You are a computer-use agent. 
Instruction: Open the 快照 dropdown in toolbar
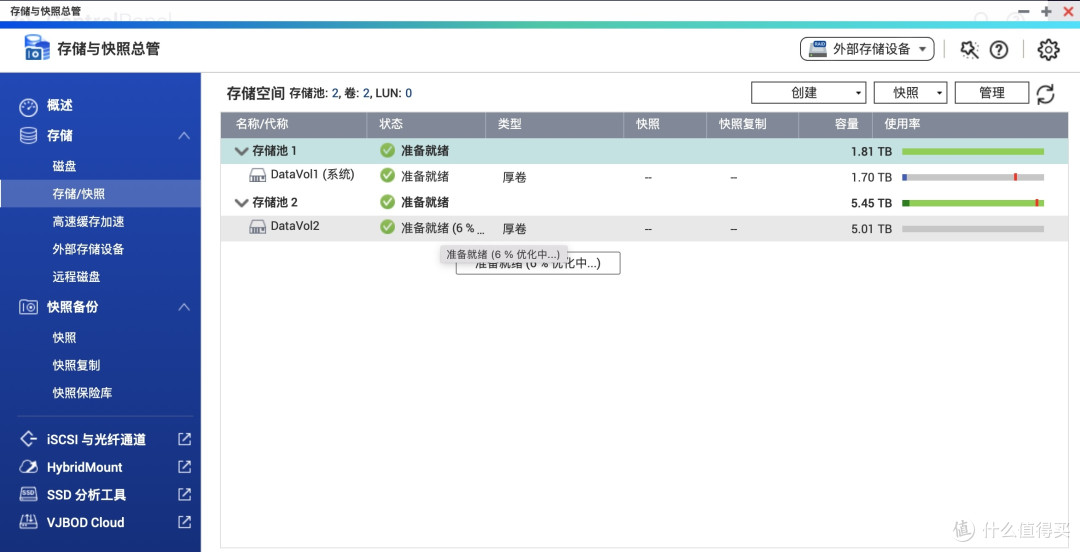click(910, 93)
